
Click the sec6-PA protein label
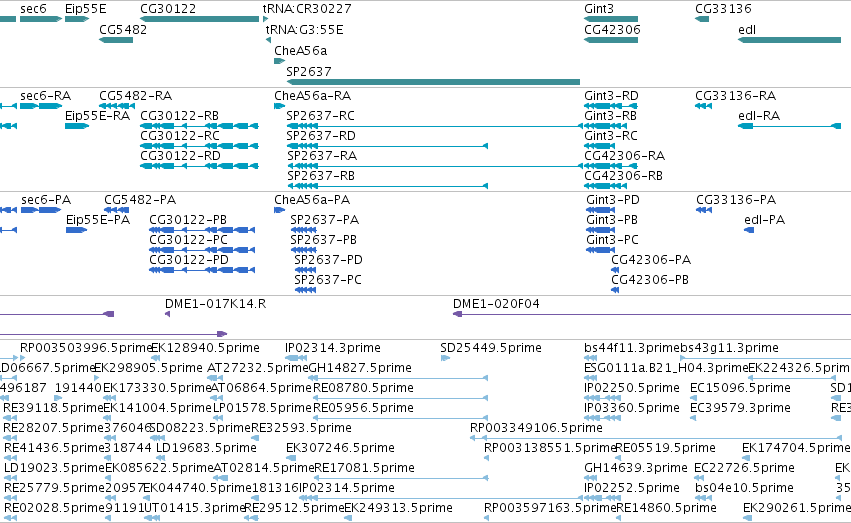(x=46, y=200)
